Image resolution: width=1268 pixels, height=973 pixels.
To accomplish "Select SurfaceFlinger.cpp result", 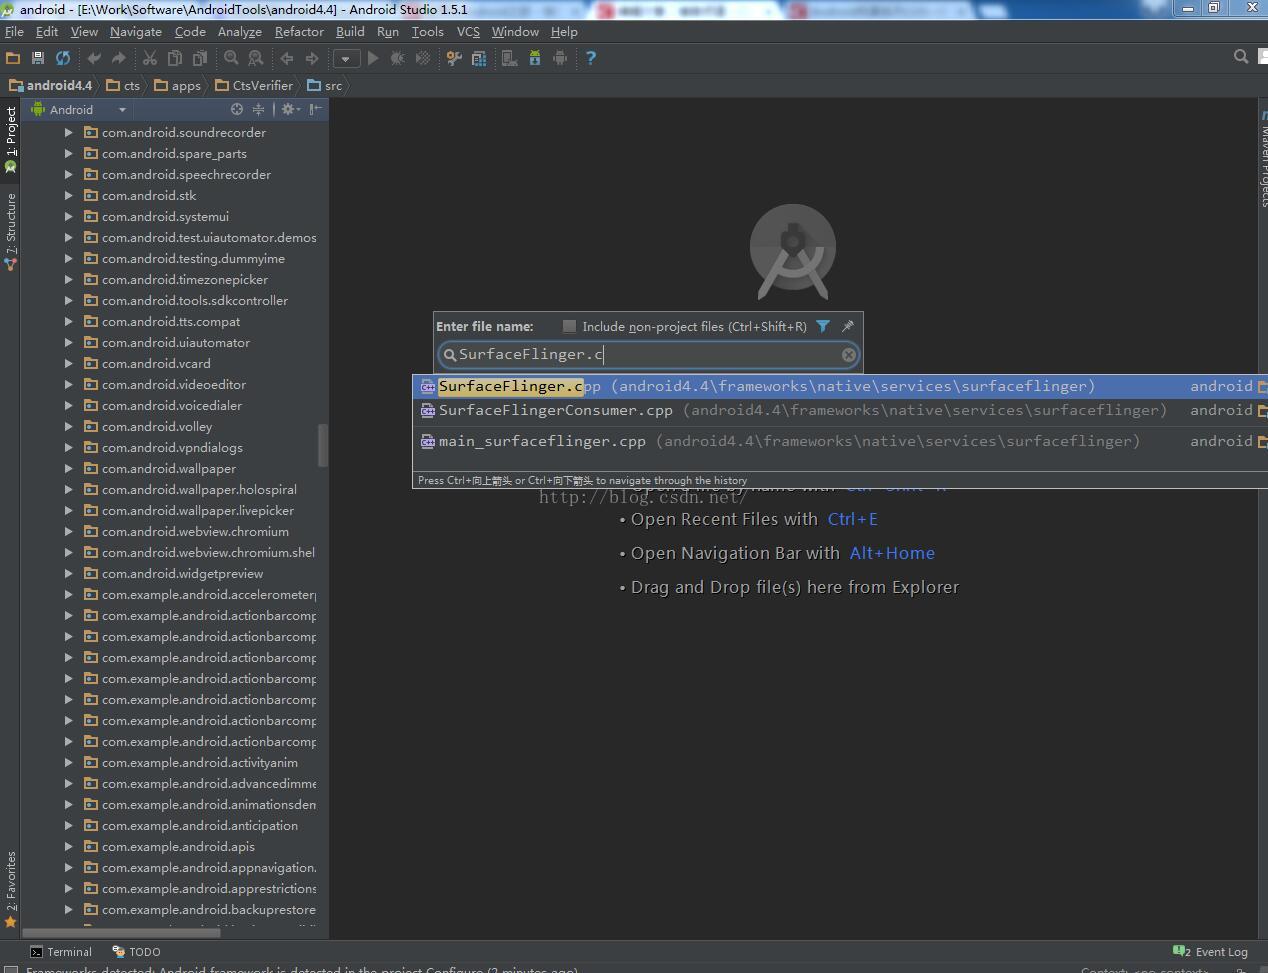I will point(840,386).
